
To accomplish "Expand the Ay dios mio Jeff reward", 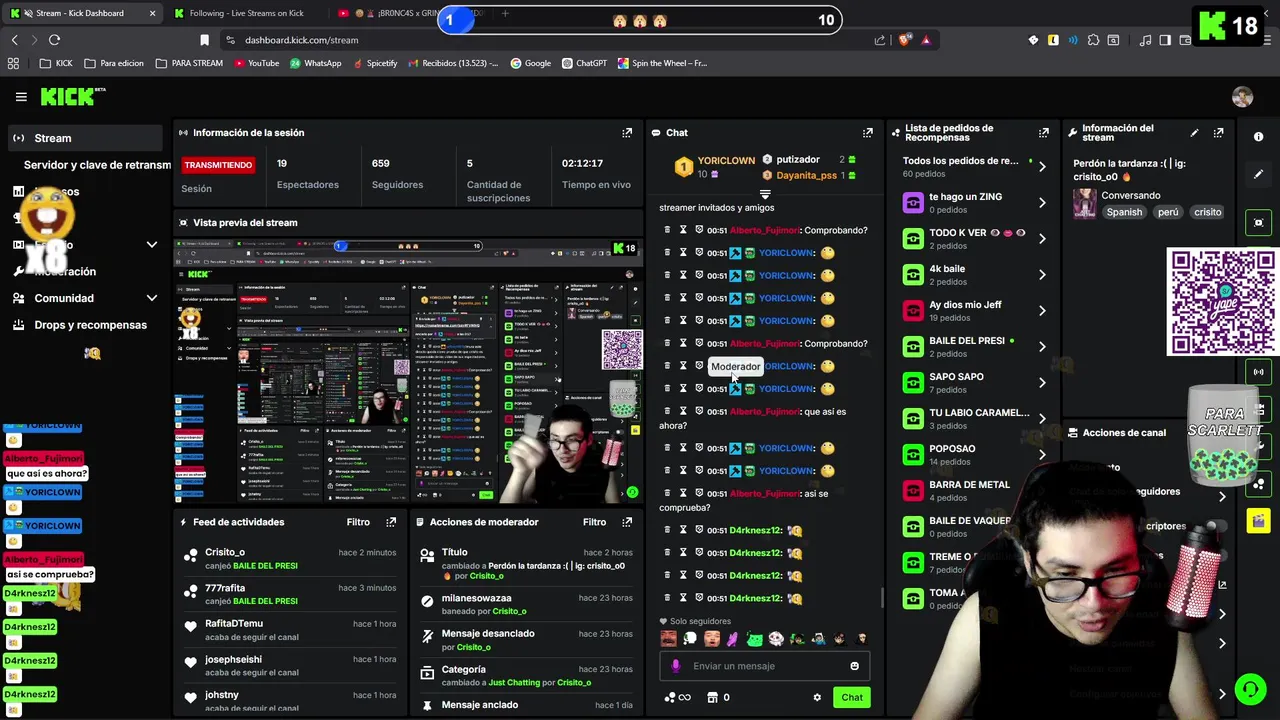I will (x=1042, y=310).
